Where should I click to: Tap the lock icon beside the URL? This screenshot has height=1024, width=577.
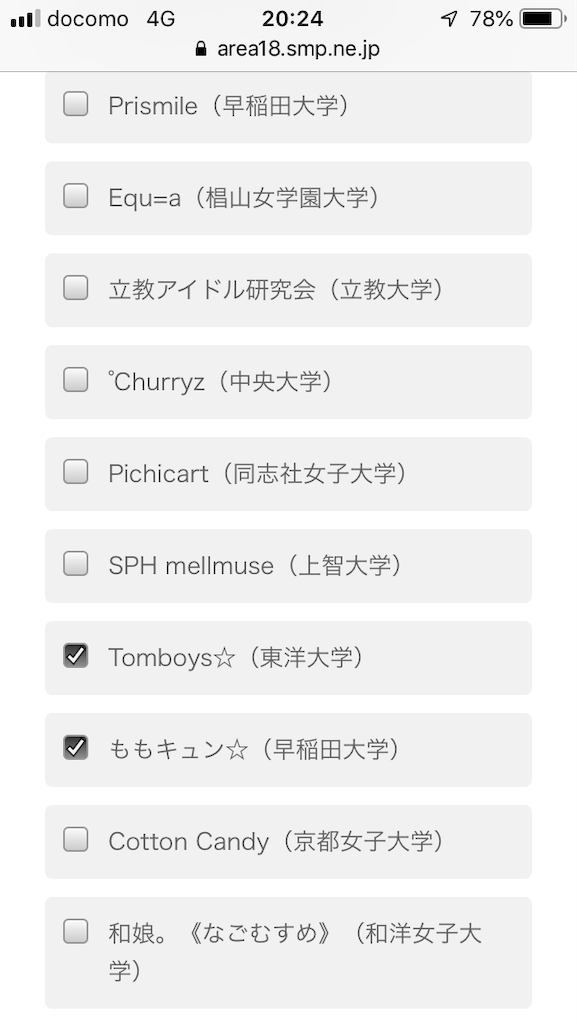[x=202, y=49]
